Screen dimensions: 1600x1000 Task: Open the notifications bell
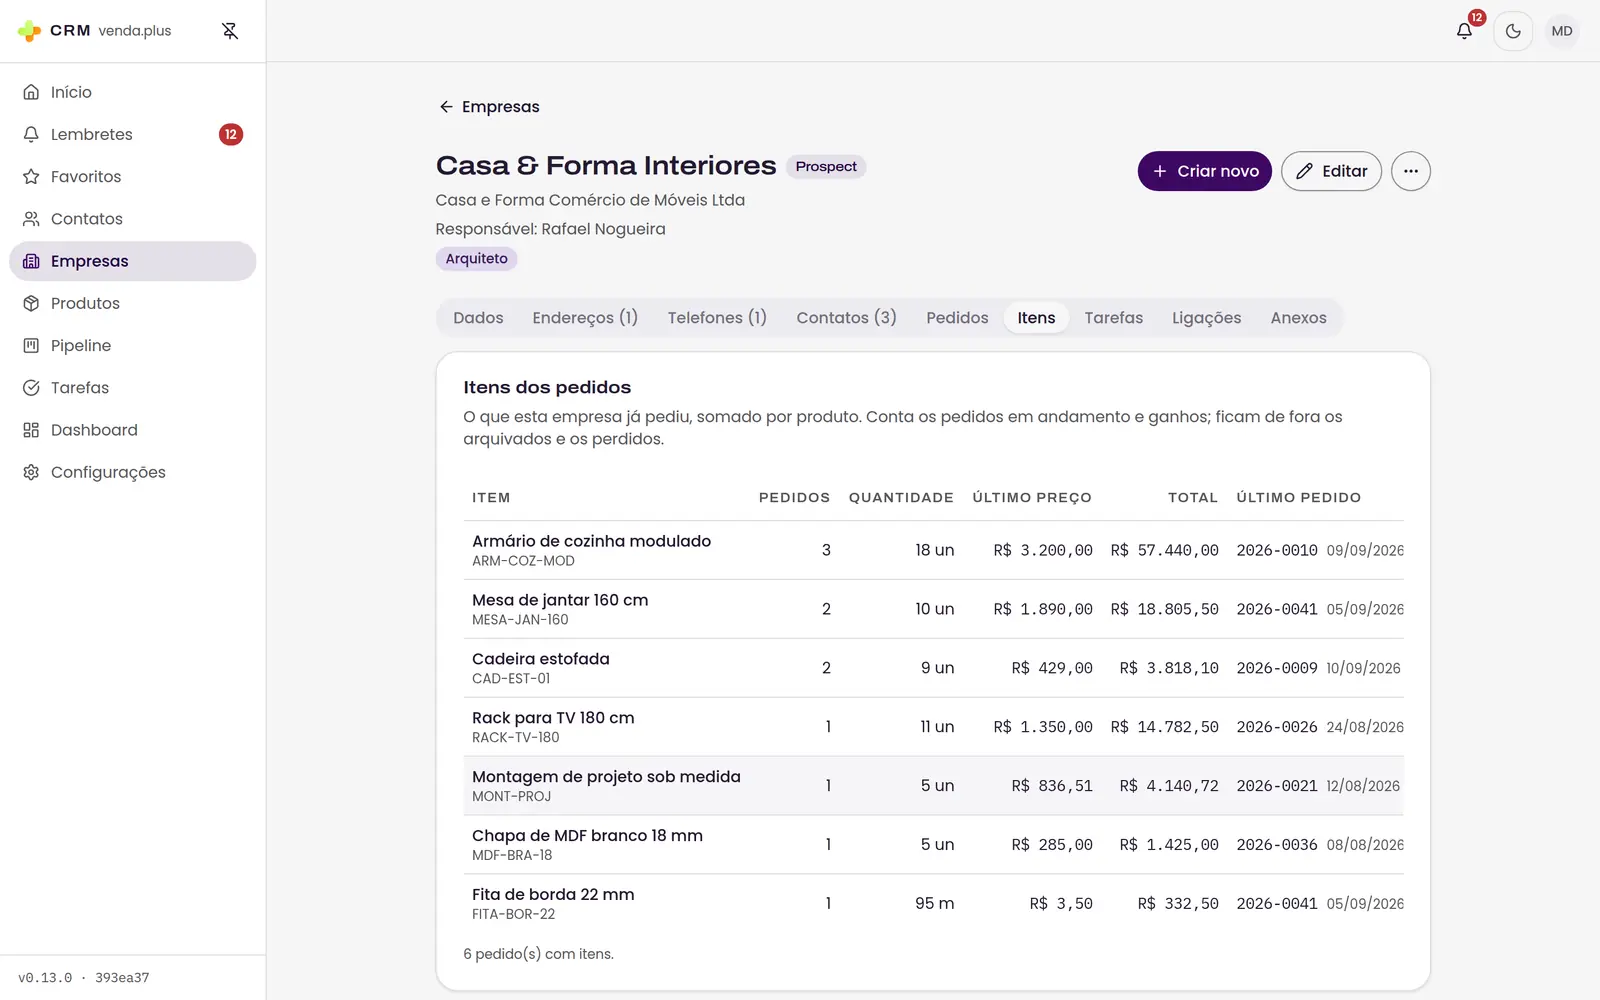tap(1464, 31)
